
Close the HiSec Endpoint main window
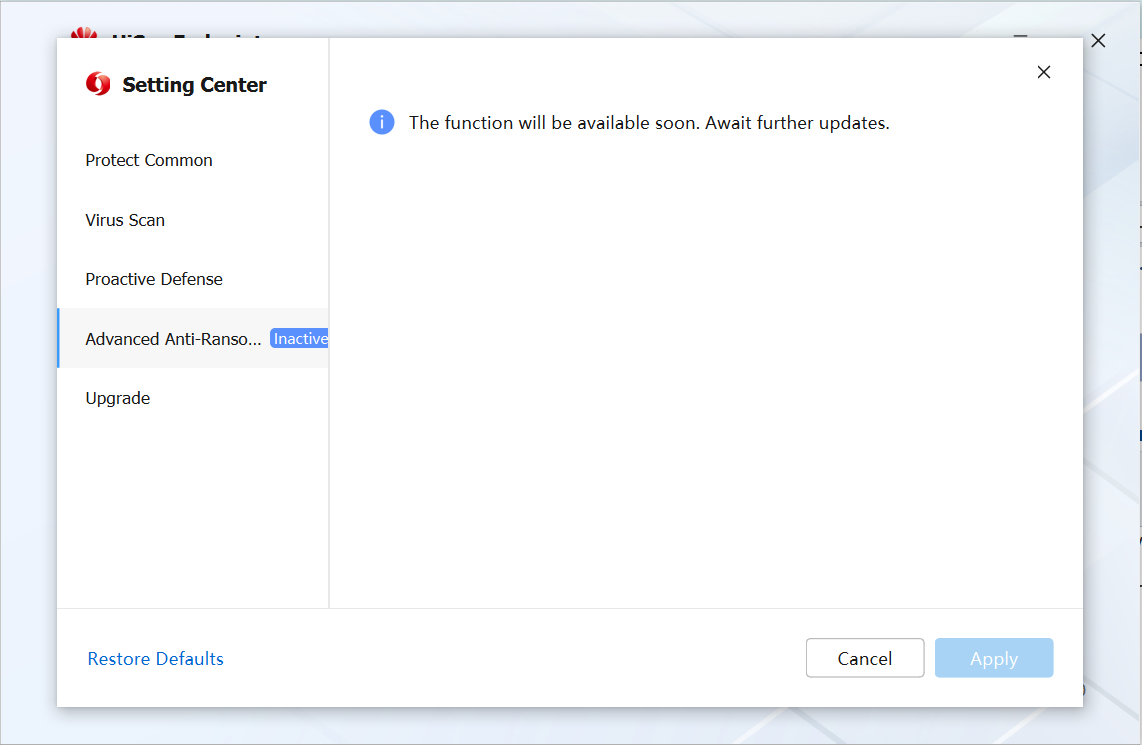tap(1098, 41)
